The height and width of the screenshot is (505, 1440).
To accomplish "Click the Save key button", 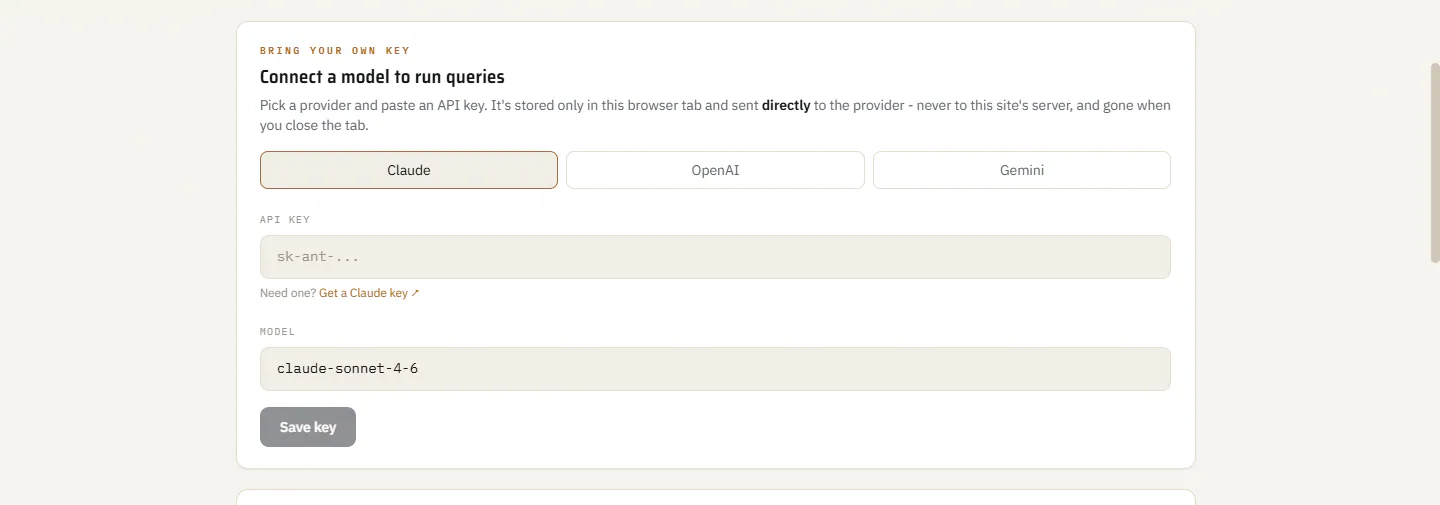I will (x=308, y=427).
